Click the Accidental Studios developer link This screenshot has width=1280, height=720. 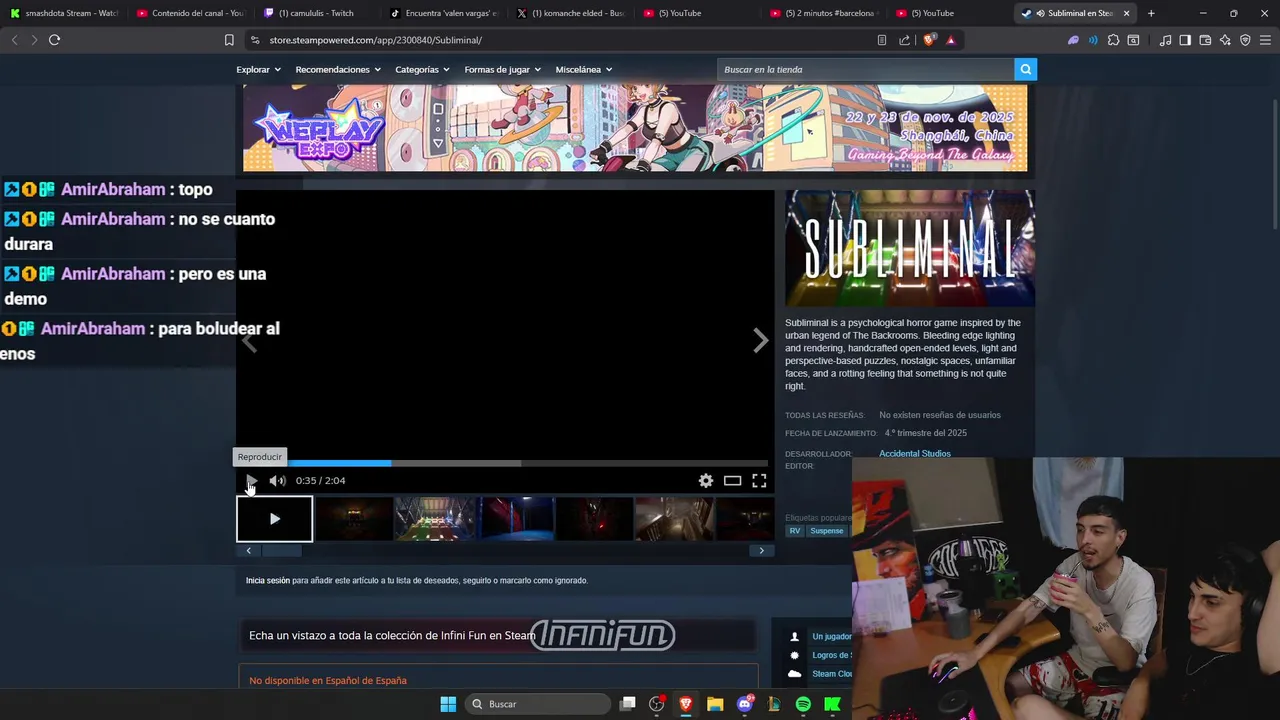(914, 454)
